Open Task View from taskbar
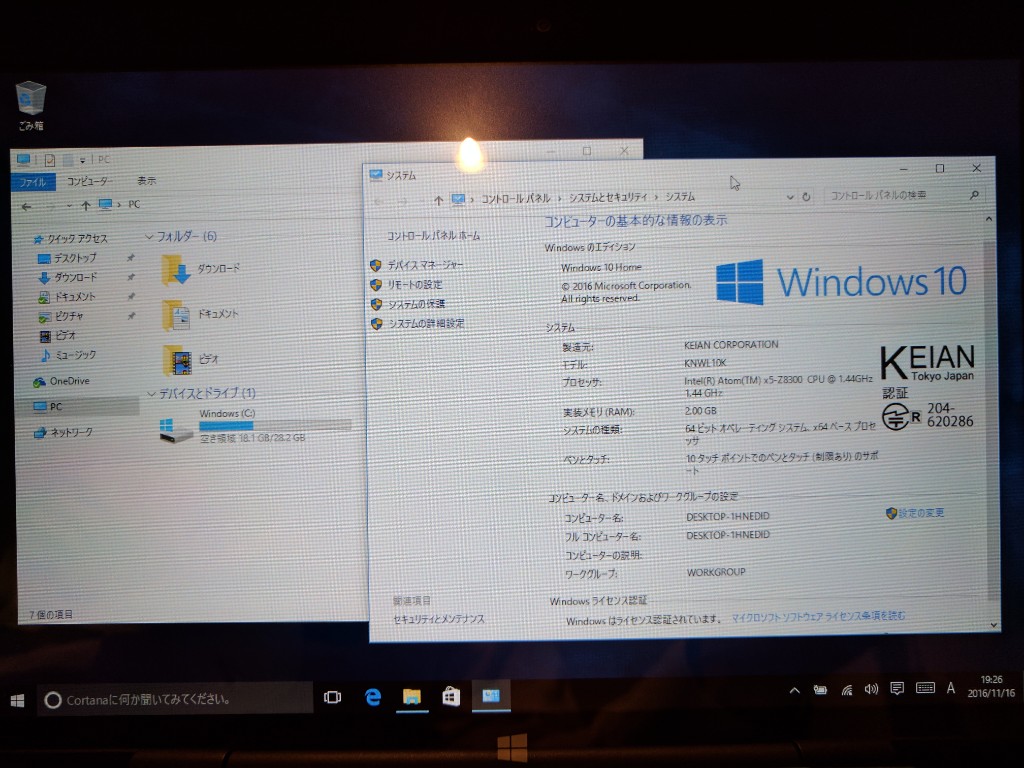The height and width of the screenshot is (768, 1024). coord(332,698)
